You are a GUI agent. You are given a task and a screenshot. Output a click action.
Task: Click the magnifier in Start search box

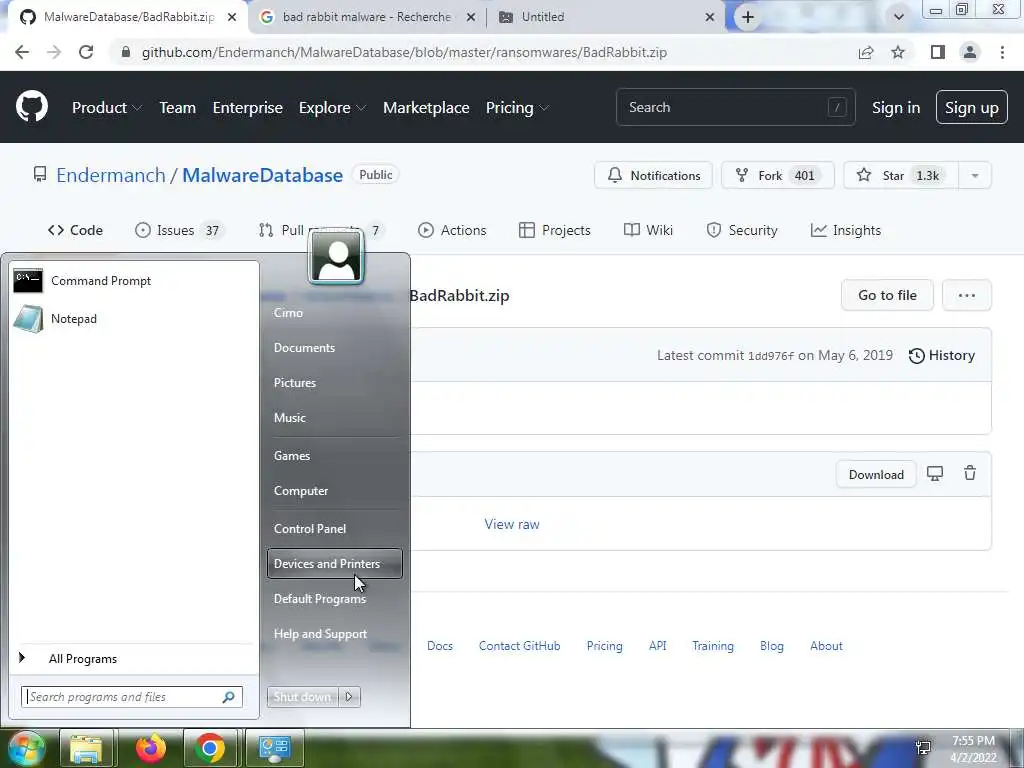click(x=229, y=697)
